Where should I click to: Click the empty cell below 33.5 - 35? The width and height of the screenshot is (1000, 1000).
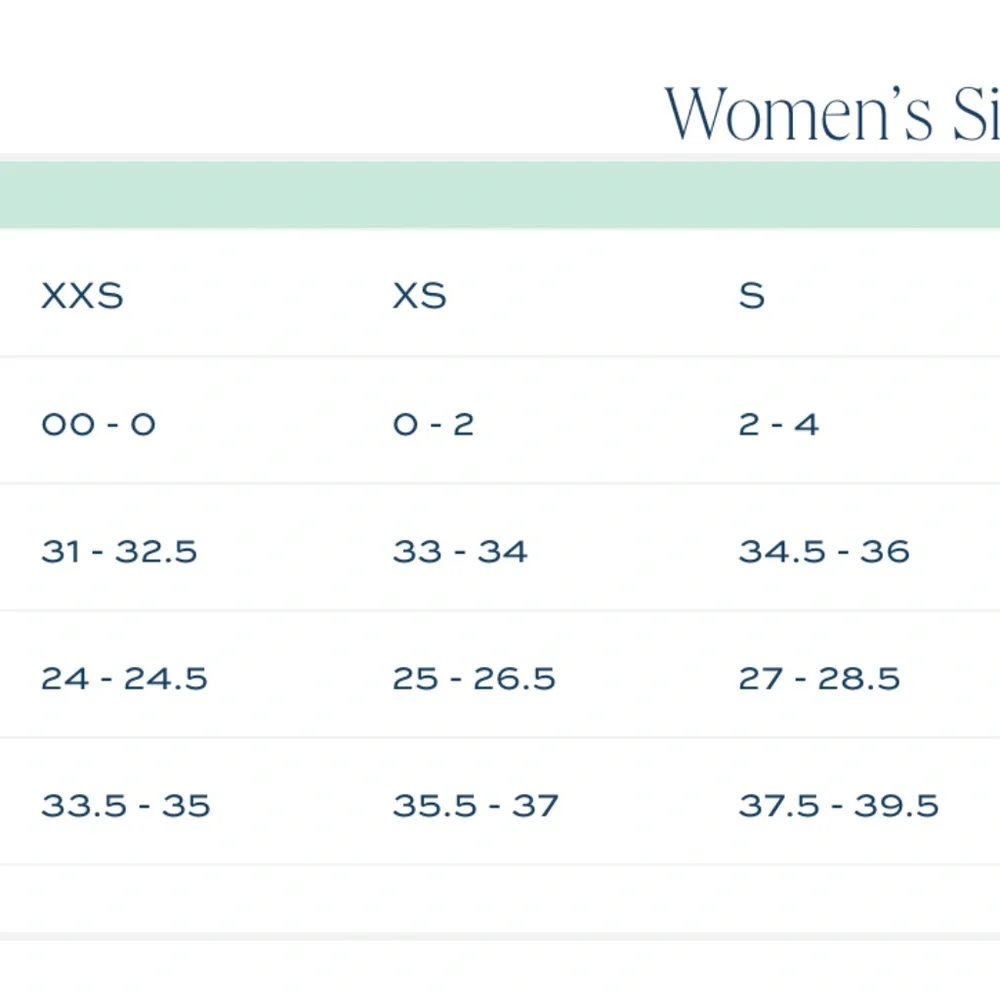point(126,898)
